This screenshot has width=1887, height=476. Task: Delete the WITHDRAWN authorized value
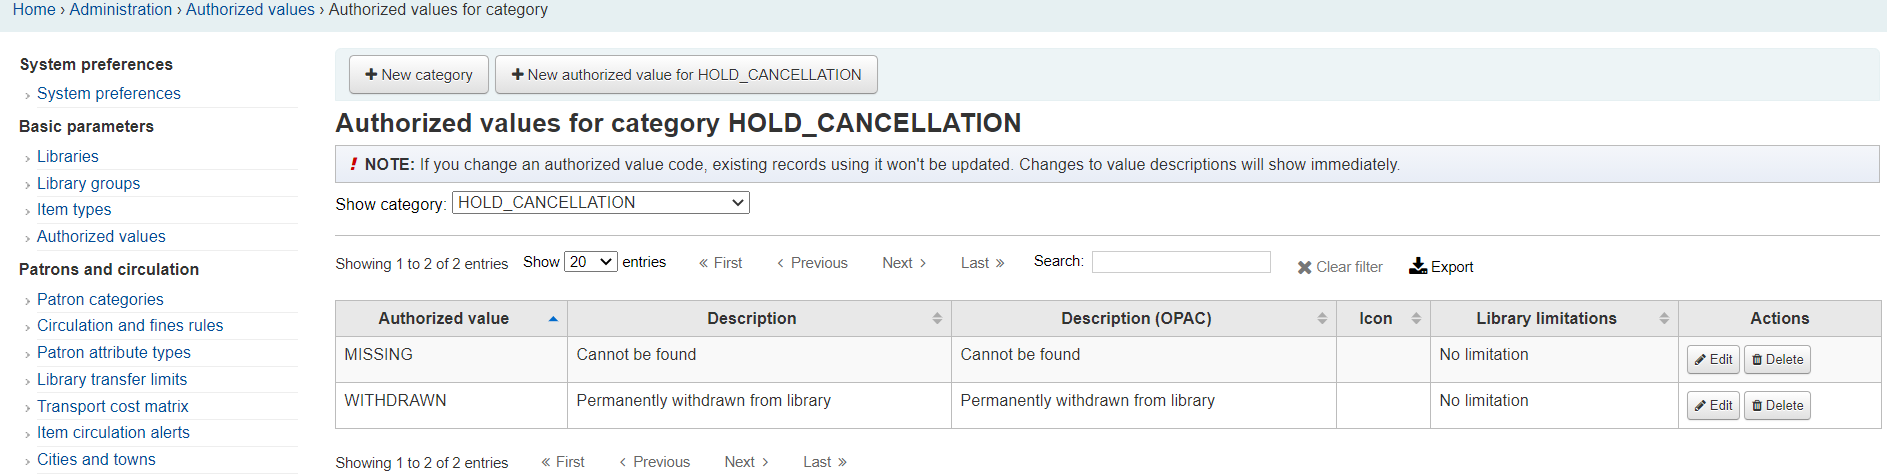pyautogui.click(x=1777, y=406)
